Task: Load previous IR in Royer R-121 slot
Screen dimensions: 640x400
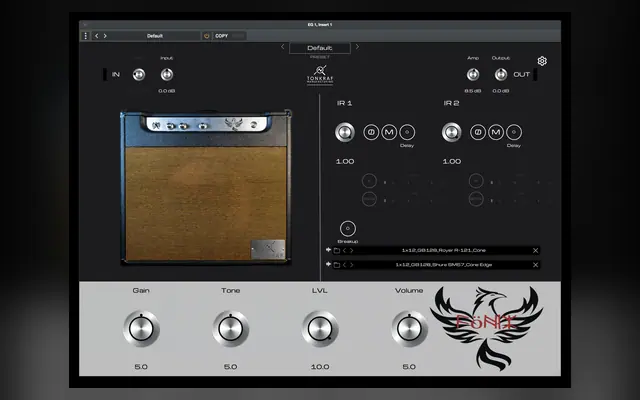Action: coord(344,251)
